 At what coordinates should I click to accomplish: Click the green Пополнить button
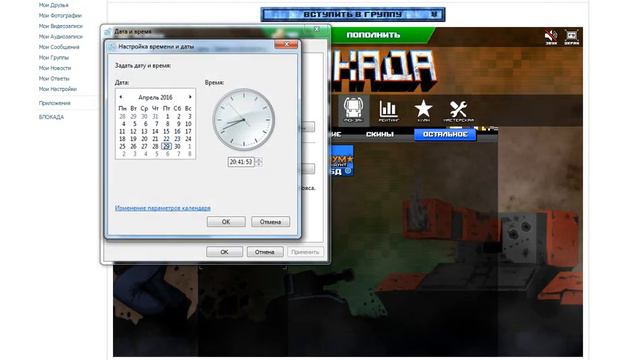(373, 35)
